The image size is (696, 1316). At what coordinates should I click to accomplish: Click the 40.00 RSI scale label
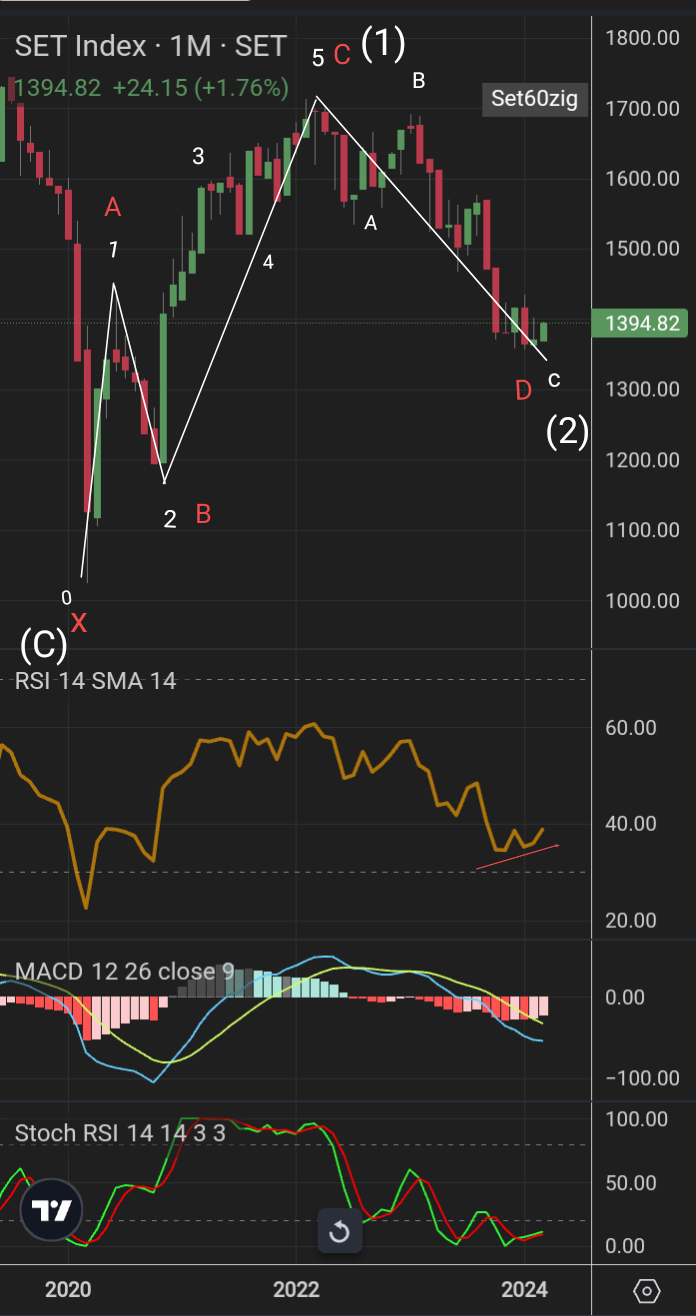click(632, 823)
